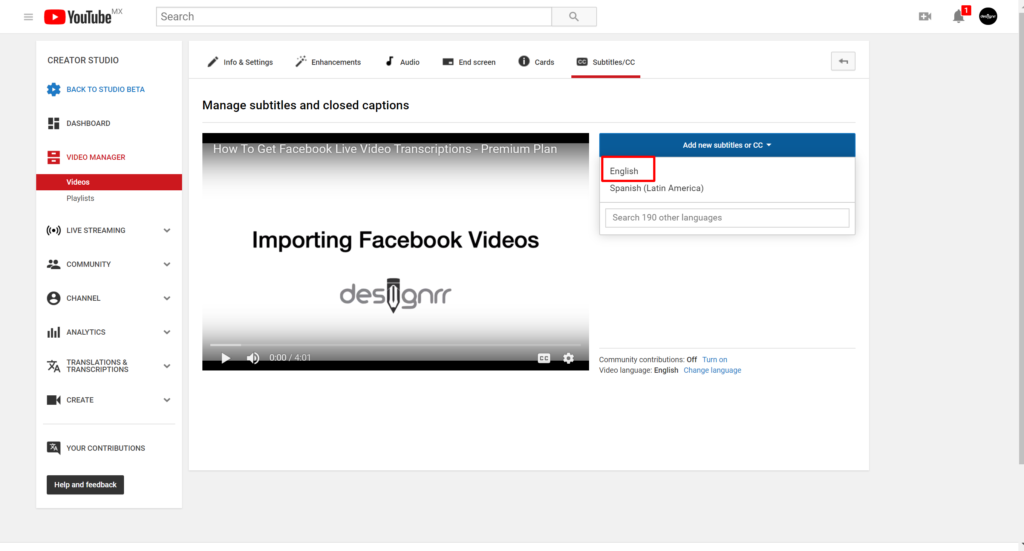Click the return arrow button
Image resolution: width=1024 pixels, height=551 pixels.
click(x=843, y=61)
